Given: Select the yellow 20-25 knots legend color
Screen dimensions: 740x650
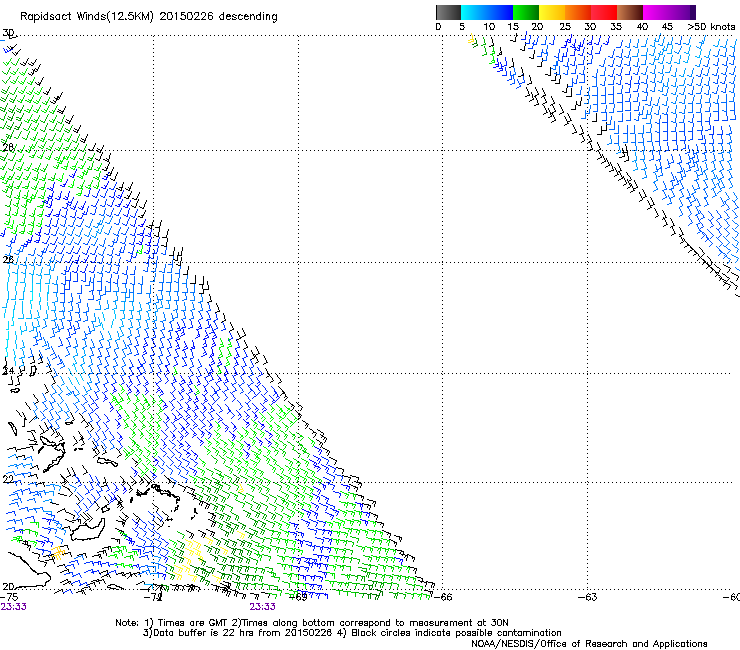Looking at the screenshot, I should pos(552,12).
